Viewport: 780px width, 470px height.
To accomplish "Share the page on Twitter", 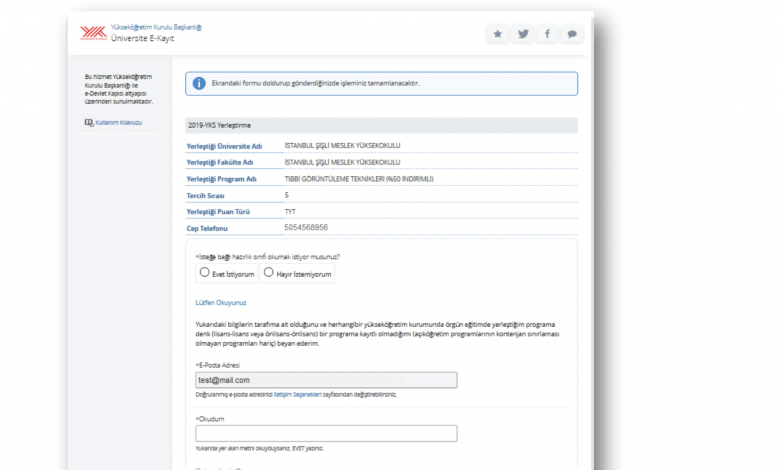I will [523, 34].
